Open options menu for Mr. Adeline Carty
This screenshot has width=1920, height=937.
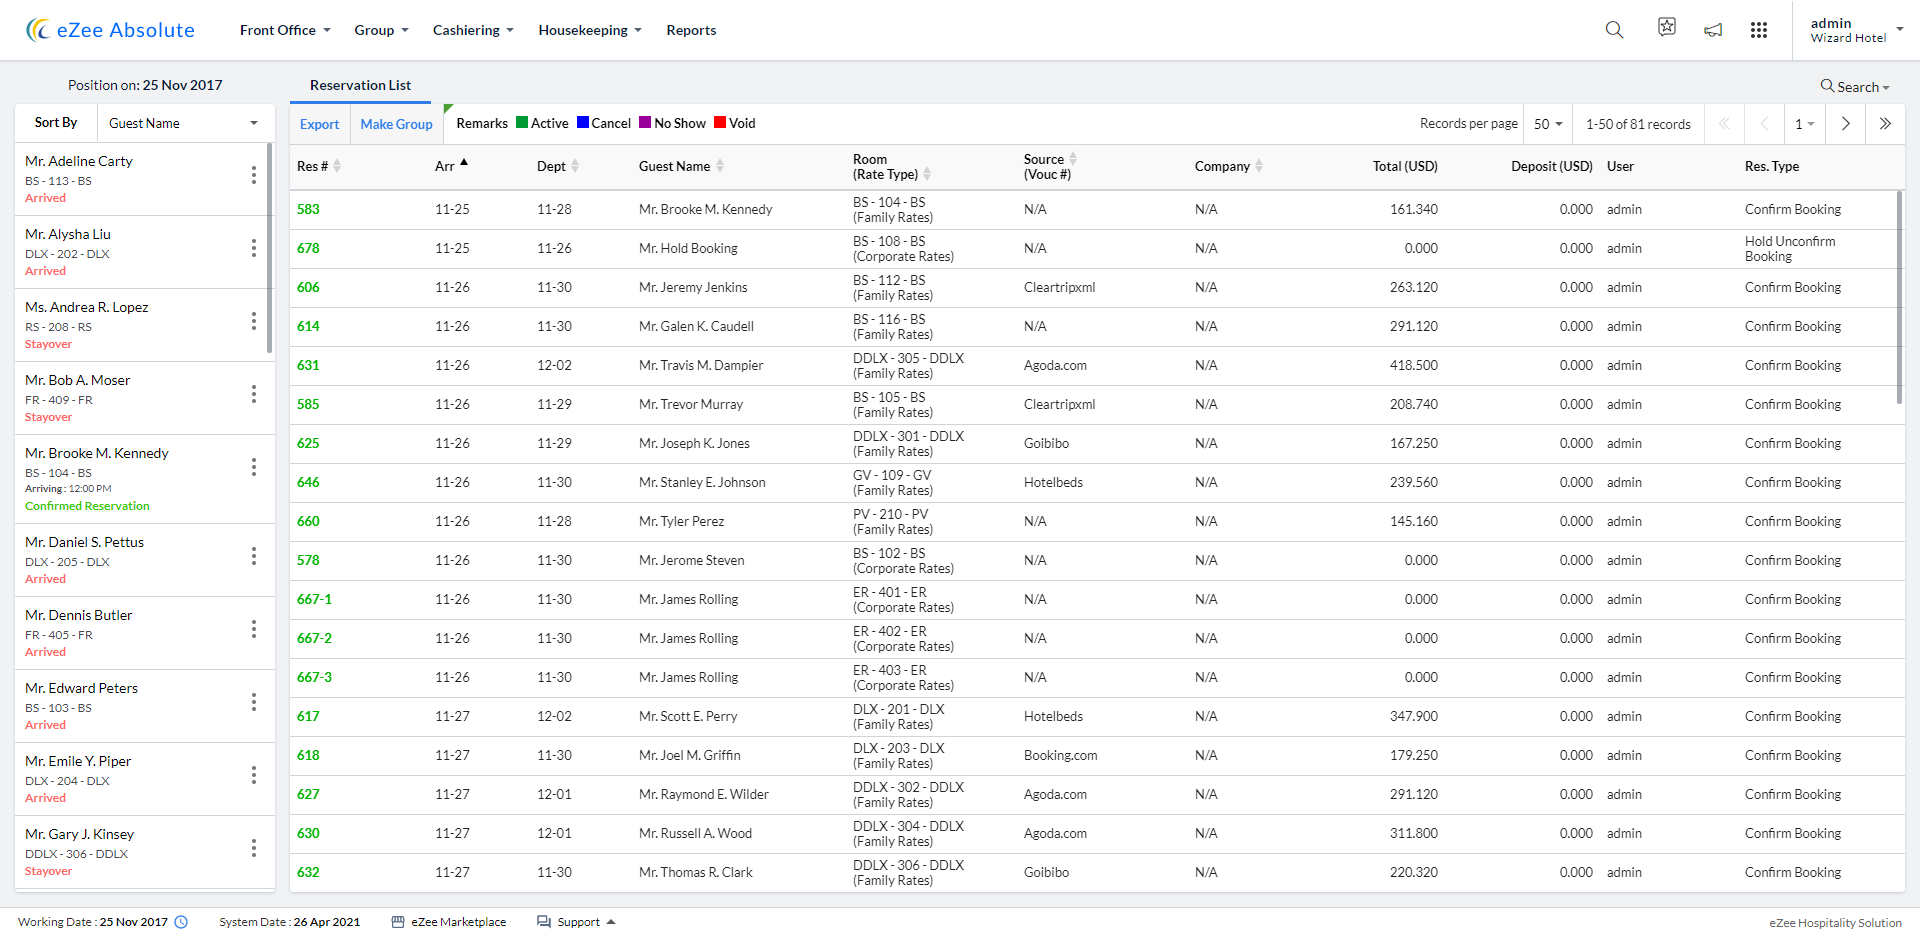(254, 176)
